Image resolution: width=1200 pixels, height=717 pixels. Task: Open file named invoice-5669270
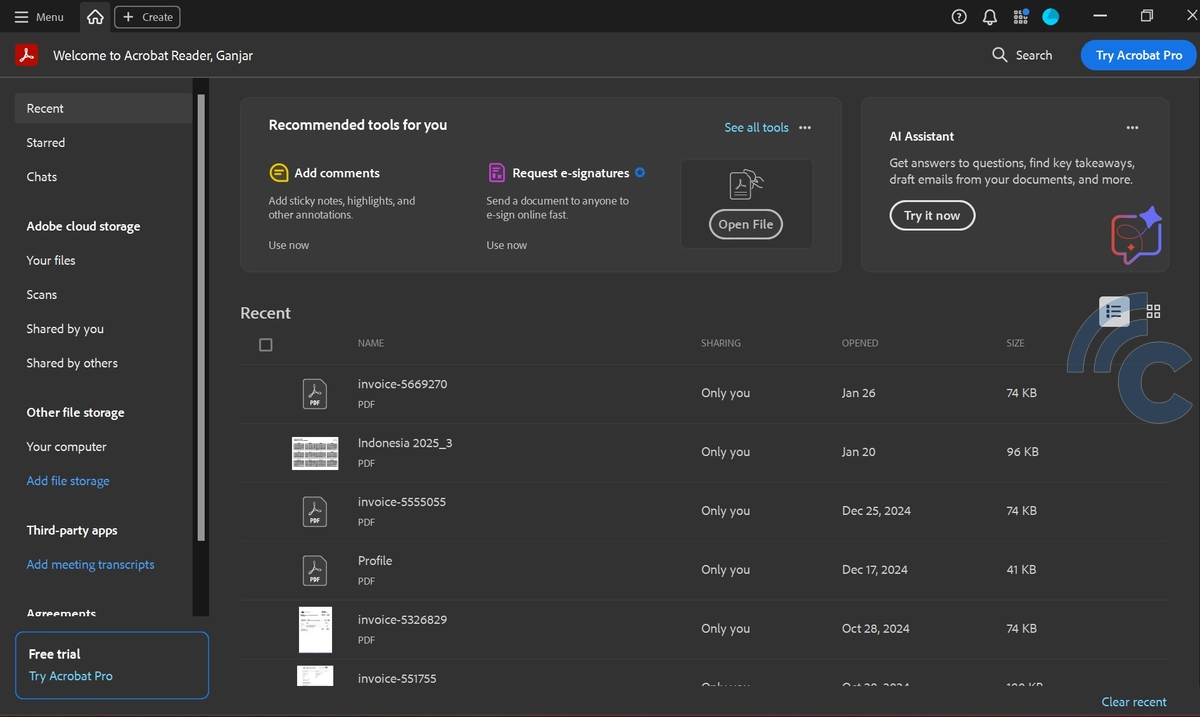[x=402, y=384]
